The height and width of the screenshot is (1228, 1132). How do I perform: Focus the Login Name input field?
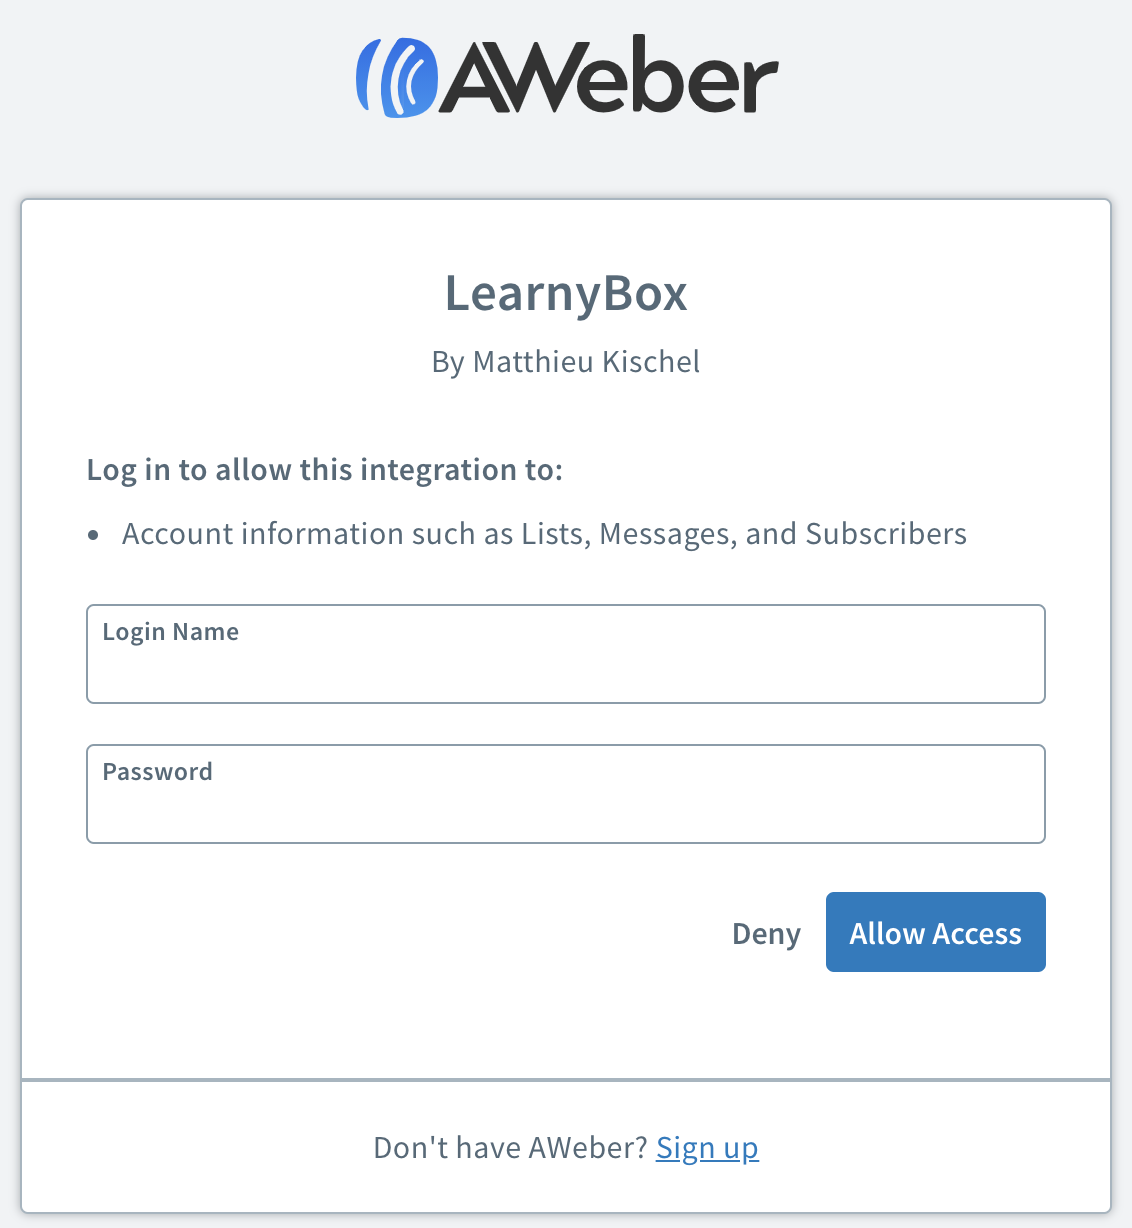(x=566, y=654)
